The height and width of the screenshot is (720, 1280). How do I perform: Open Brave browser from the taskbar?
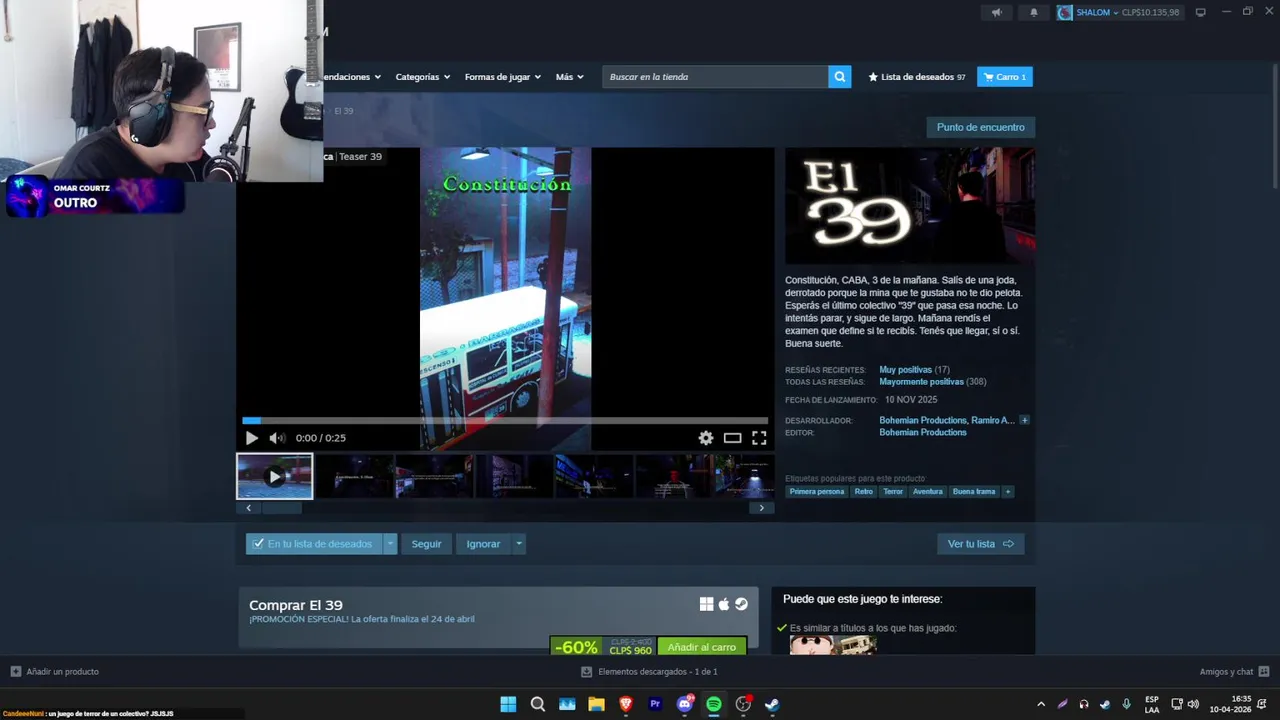pyautogui.click(x=626, y=704)
